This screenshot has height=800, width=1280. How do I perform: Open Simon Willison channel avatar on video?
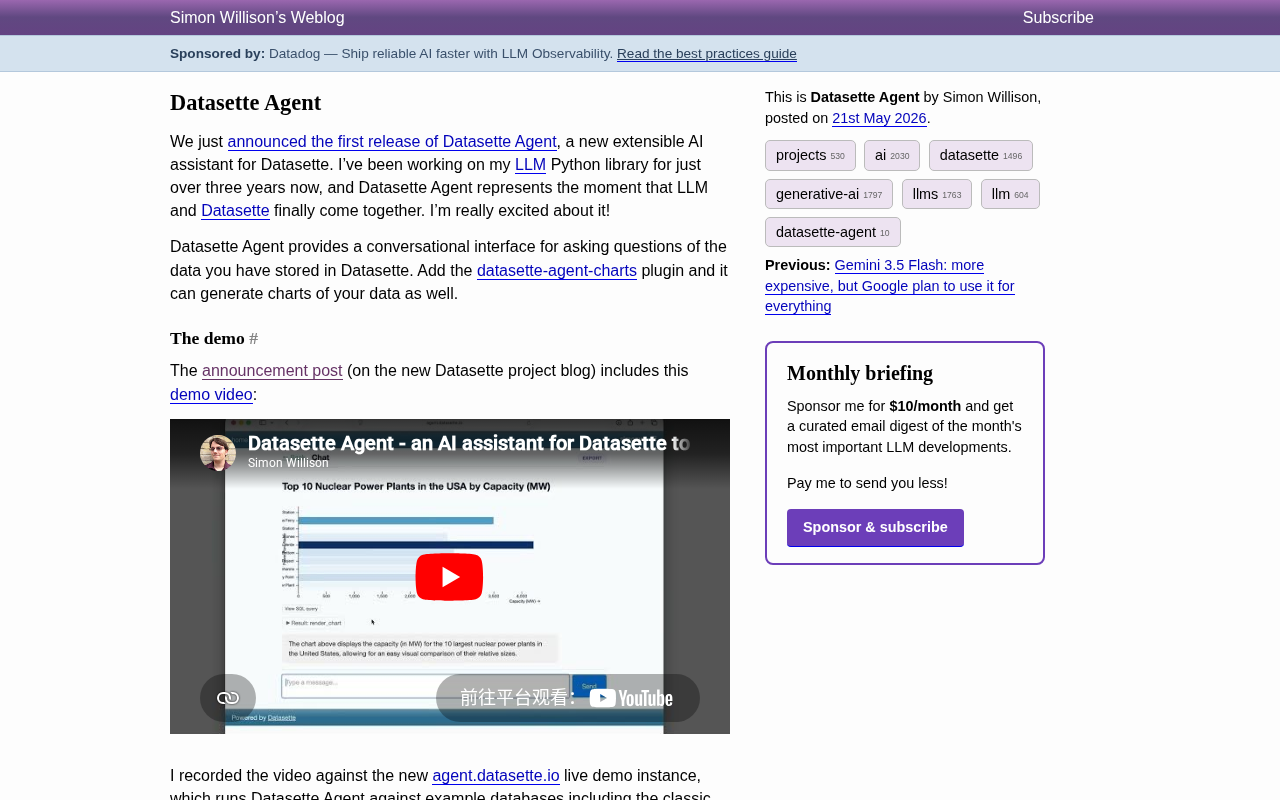click(x=218, y=453)
